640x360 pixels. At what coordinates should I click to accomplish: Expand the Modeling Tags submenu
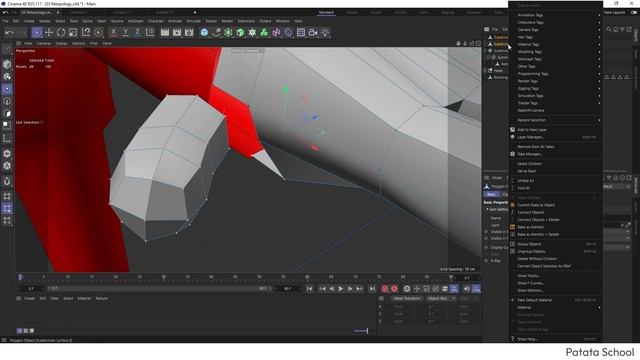[556, 52]
